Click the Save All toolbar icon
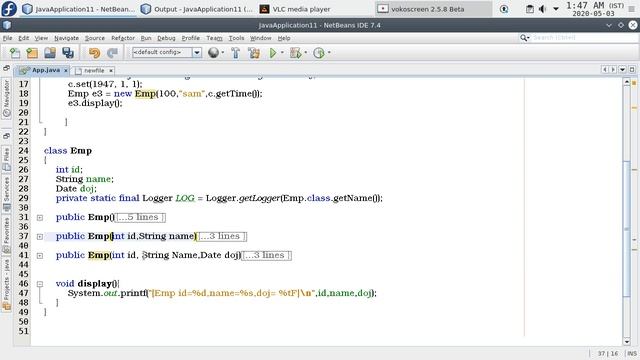The width and height of the screenshot is (640, 360). click(x=68, y=53)
